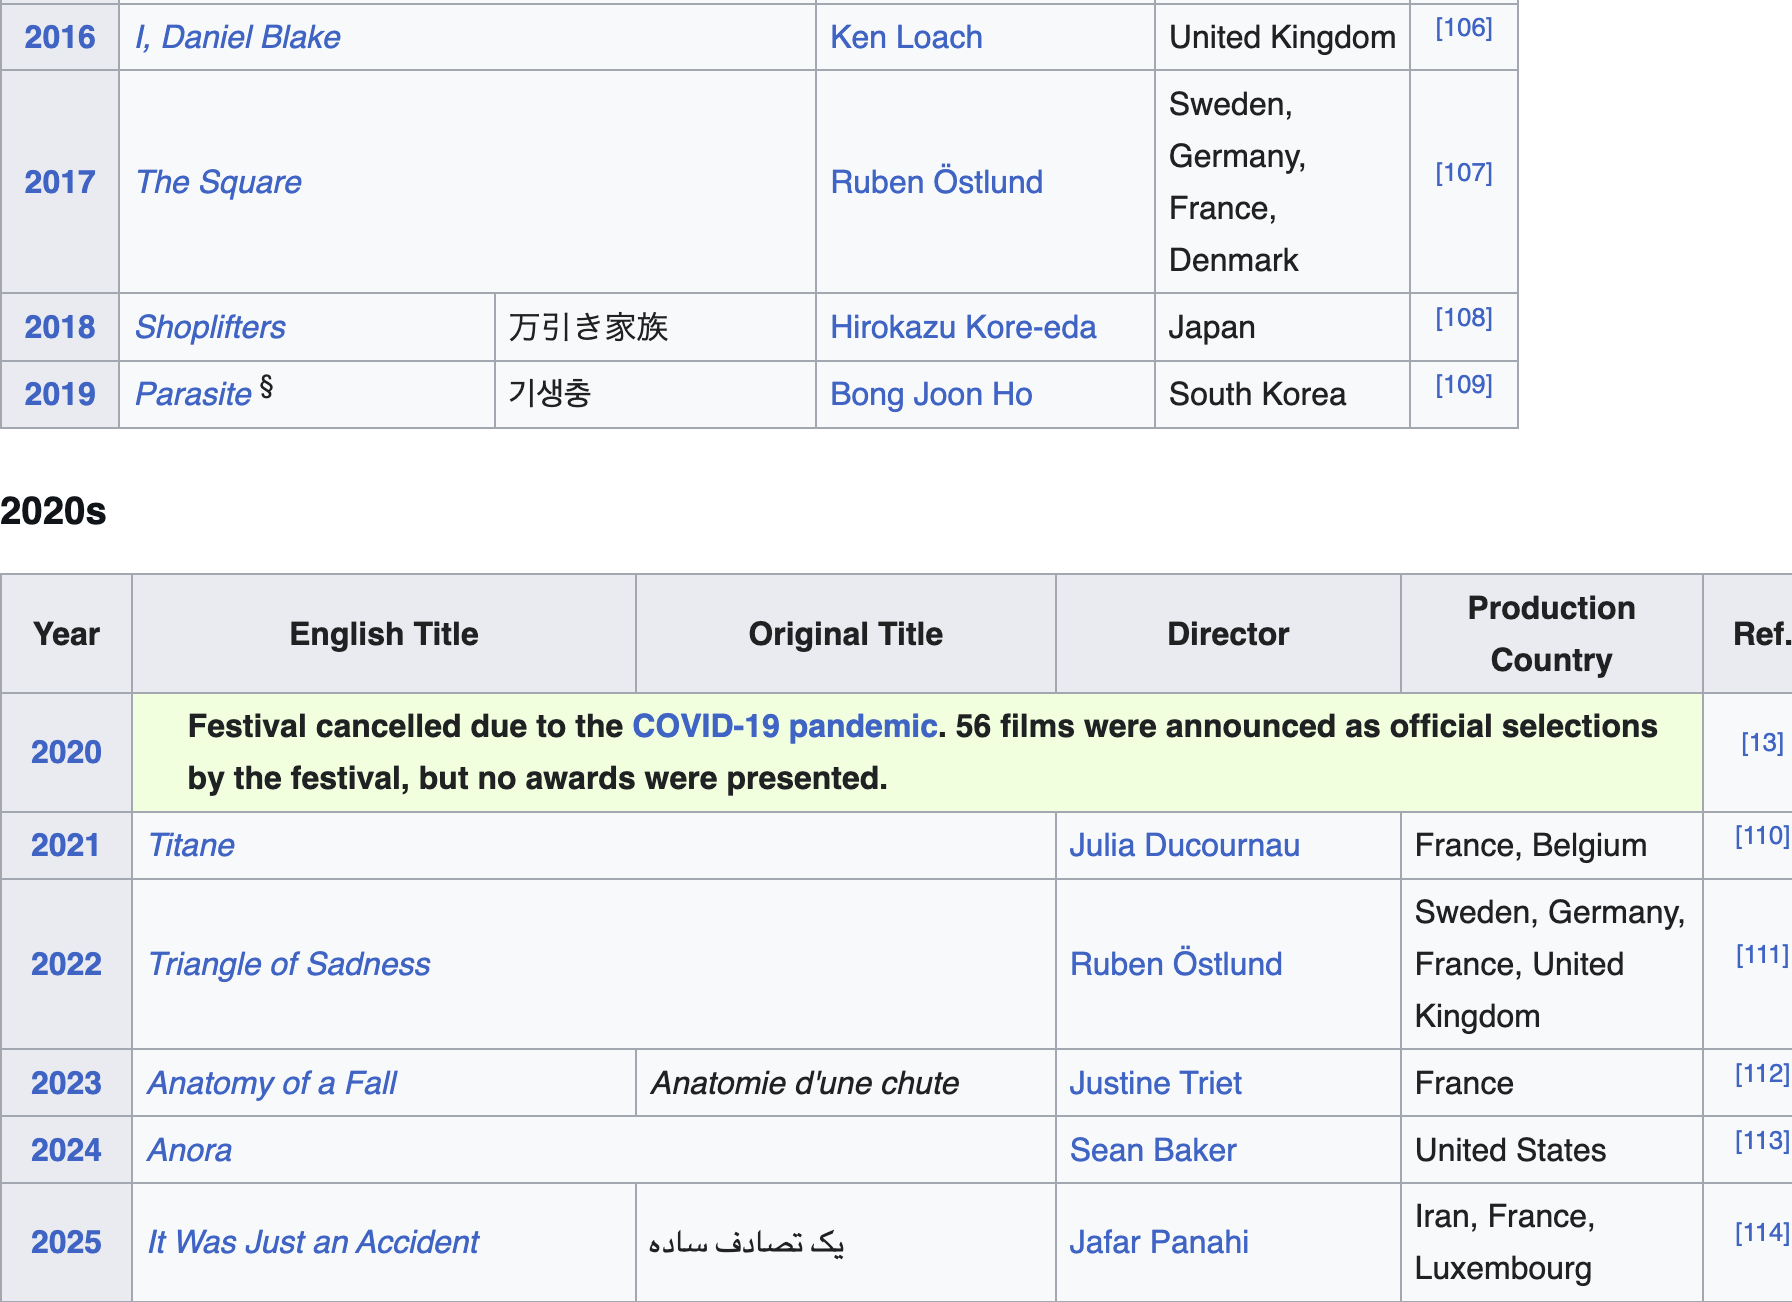Image resolution: width=1792 pixels, height=1302 pixels.
Task: Open the film page for I, Daniel Blake
Action: click(238, 37)
